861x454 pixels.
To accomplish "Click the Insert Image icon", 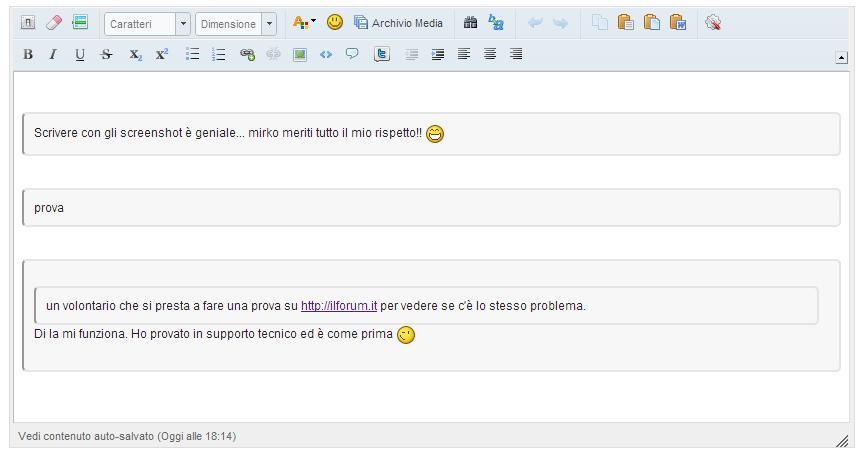I will click(x=300, y=54).
